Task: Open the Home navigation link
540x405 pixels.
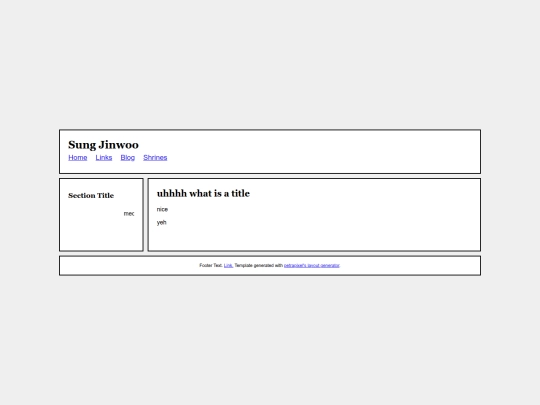Action: [77, 157]
